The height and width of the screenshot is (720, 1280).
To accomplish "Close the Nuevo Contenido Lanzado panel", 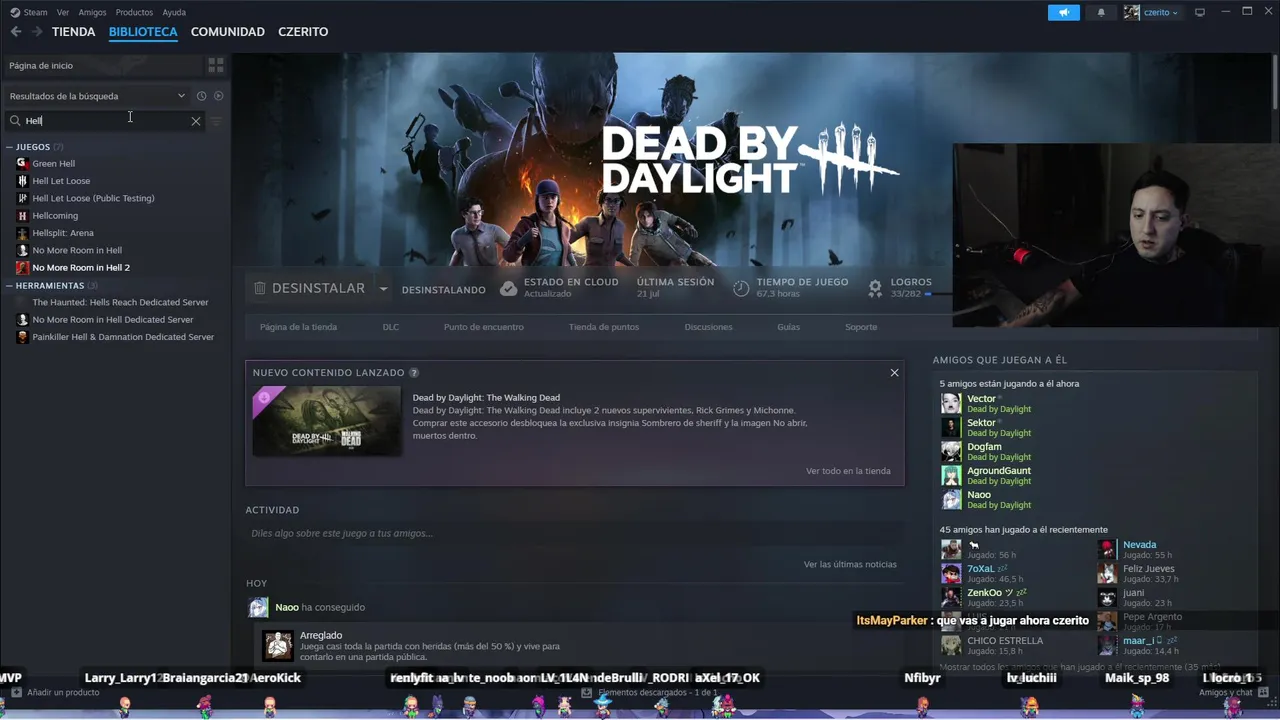I will pyautogui.click(x=894, y=373).
